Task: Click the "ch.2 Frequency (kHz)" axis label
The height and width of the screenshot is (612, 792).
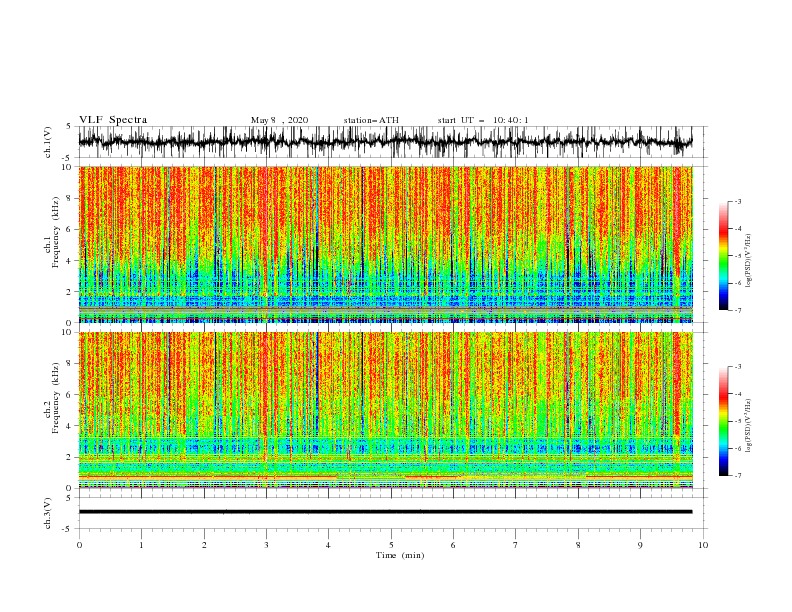Action: click(52, 398)
